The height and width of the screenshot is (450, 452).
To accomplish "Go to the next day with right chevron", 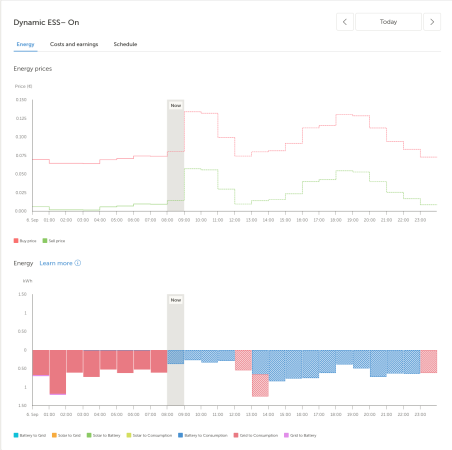I will (432, 22).
